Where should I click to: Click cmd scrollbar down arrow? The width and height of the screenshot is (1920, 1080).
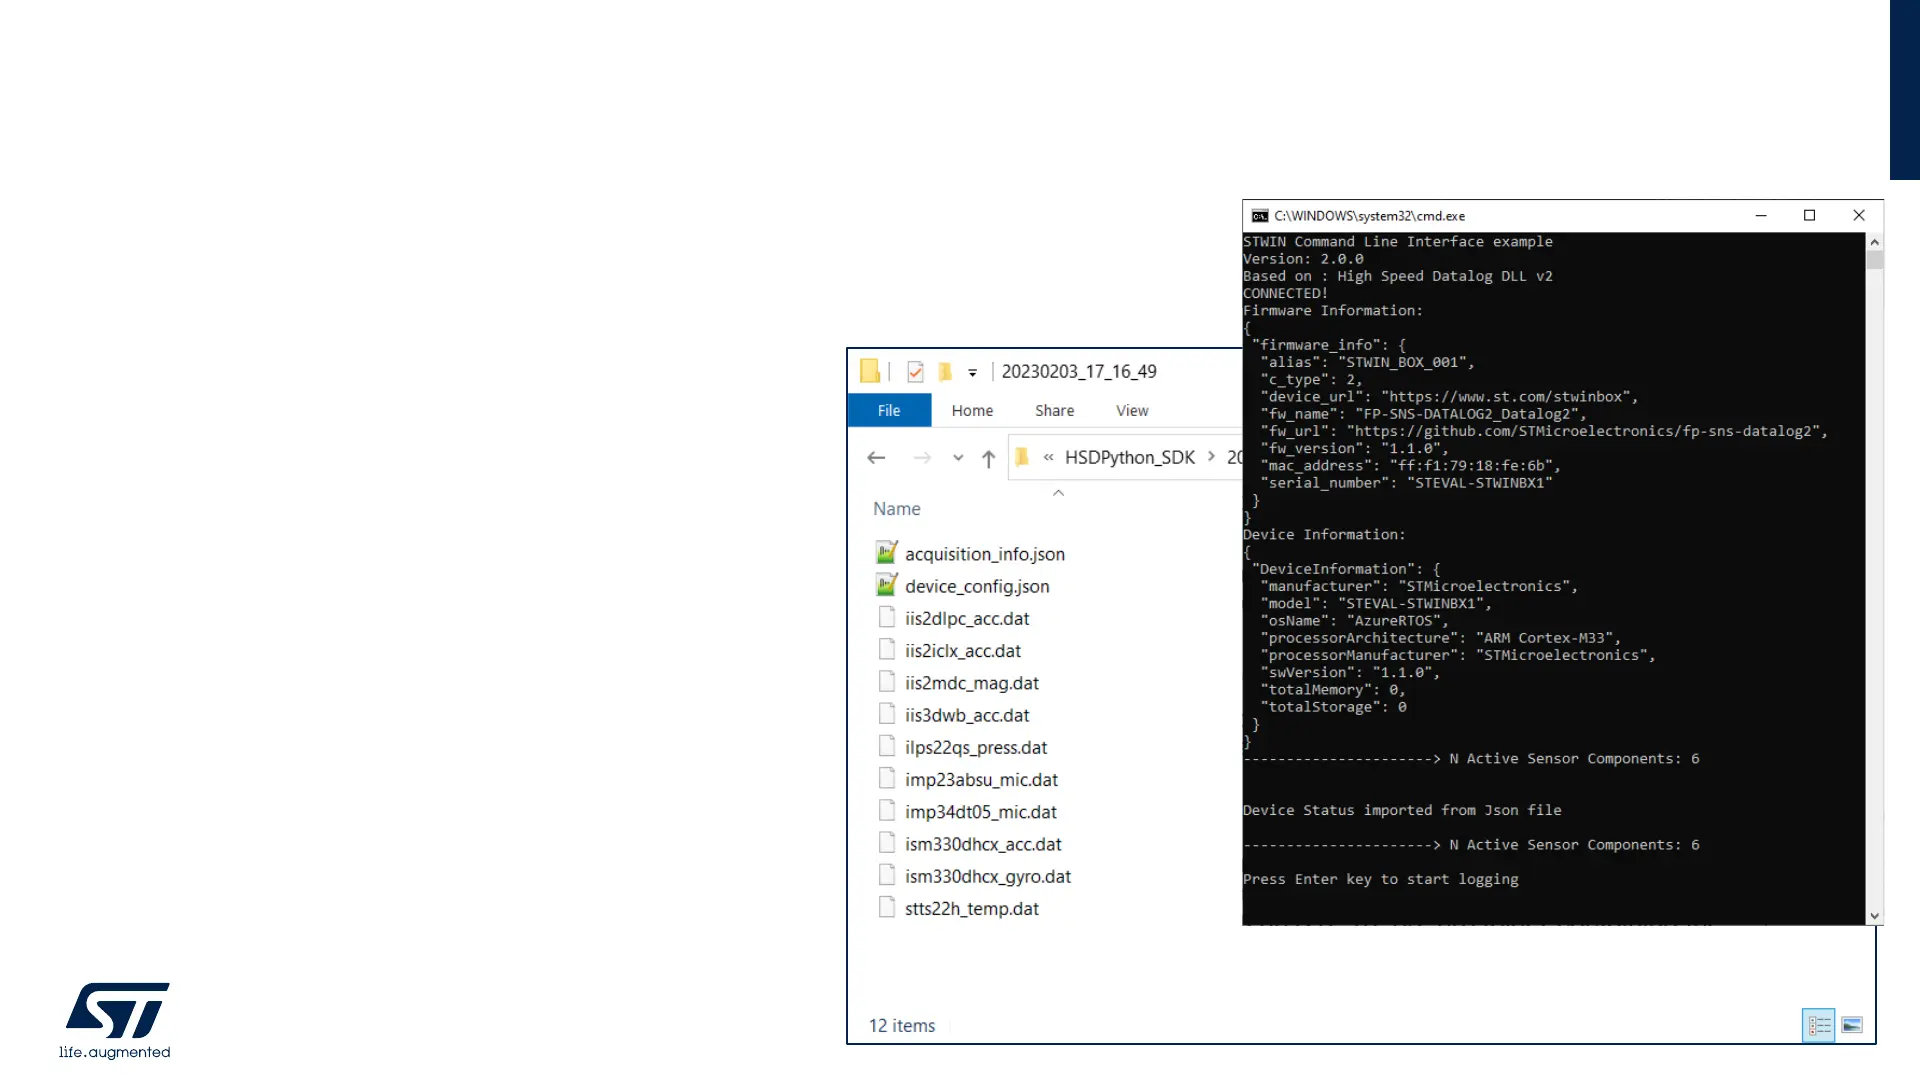point(1875,916)
